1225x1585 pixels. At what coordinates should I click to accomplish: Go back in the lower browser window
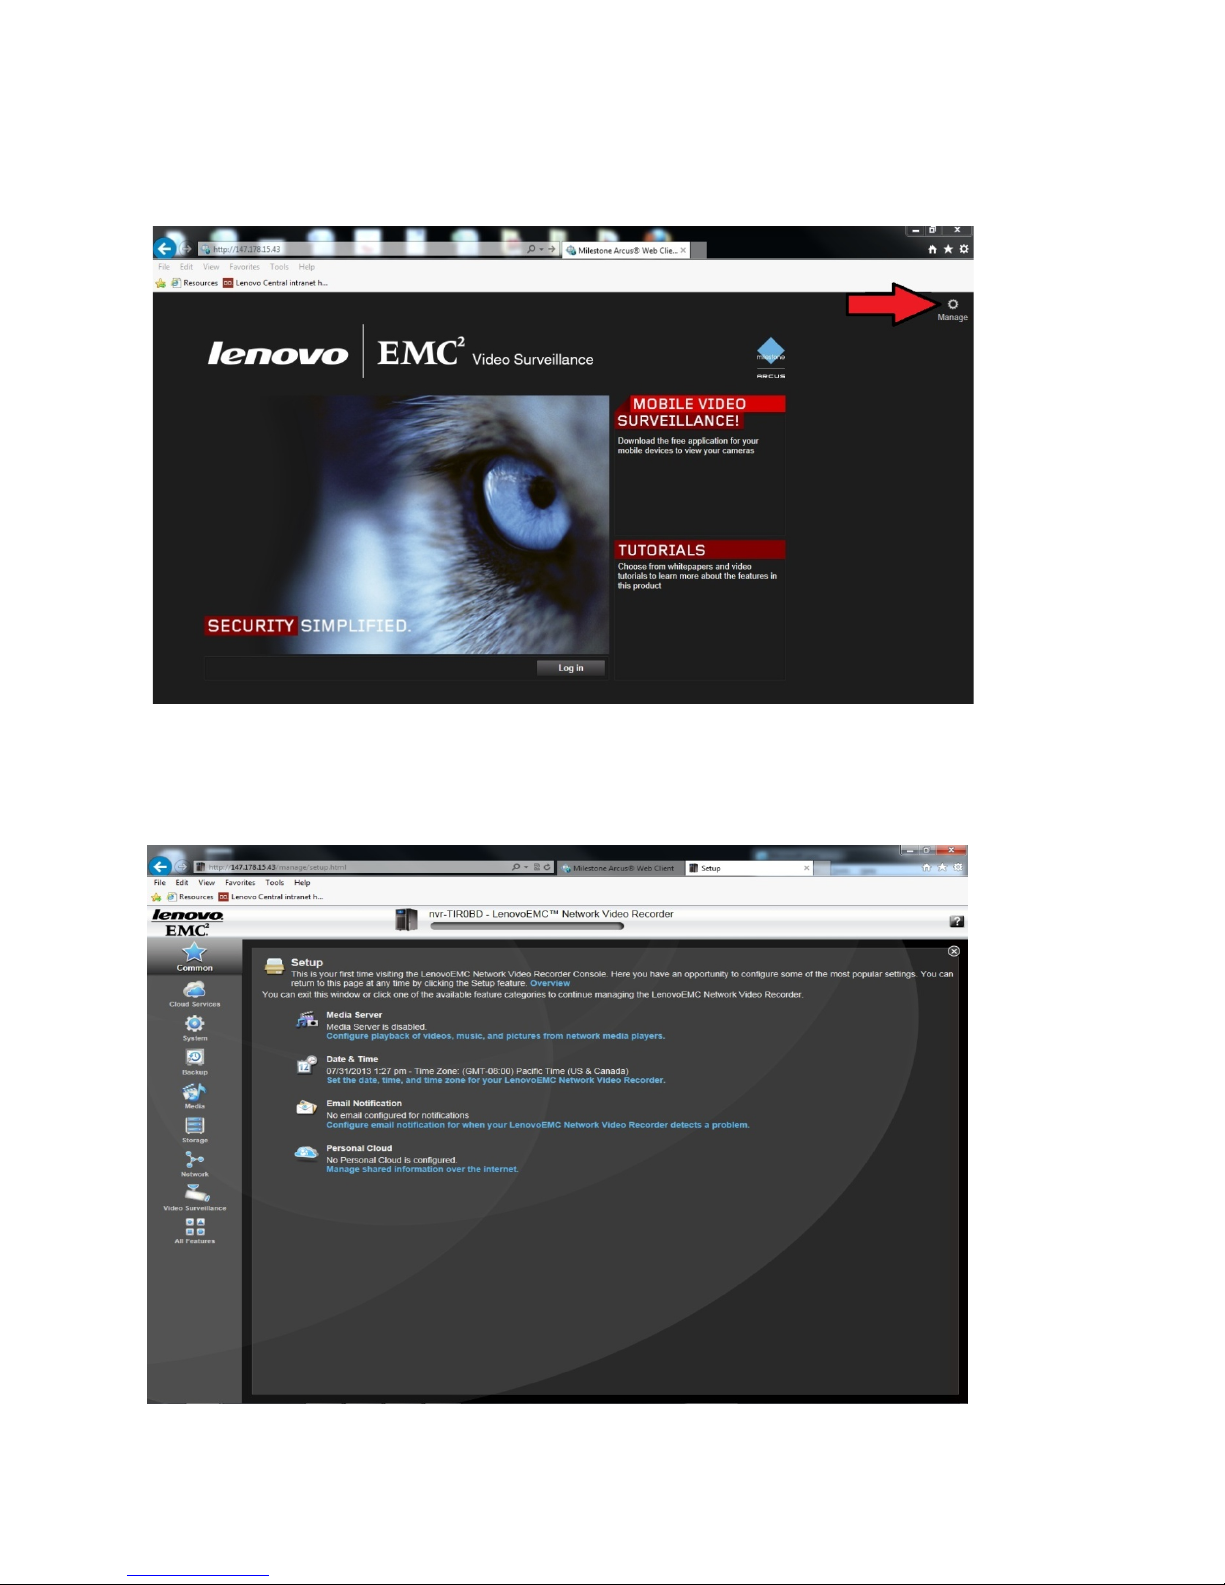coord(160,866)
